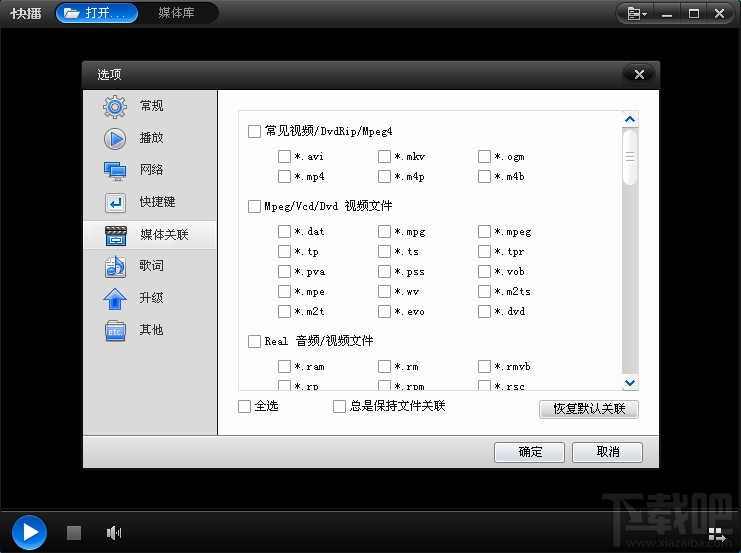Tick the 全选 select all checkbox
Image resolution: width=741 pixels, height=553 pixels.
click(x=244, y=406)
